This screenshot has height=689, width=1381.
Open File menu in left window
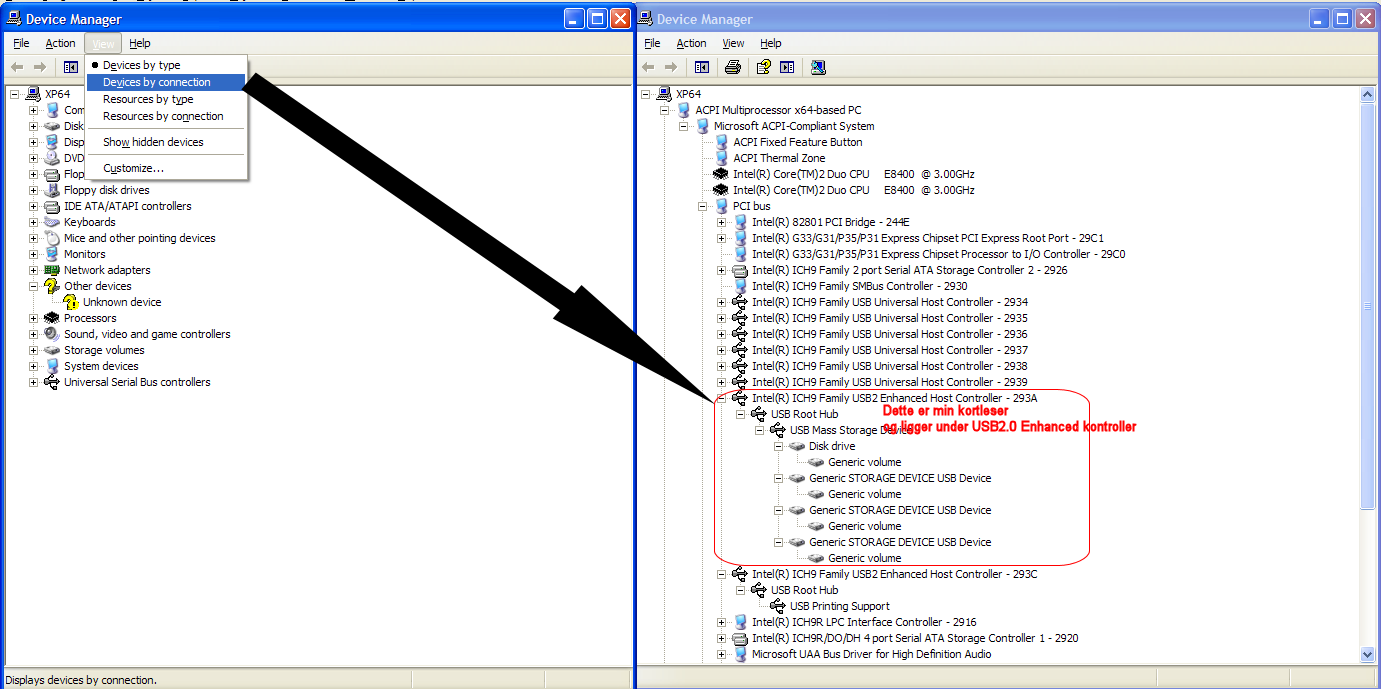click(x=21, y=43)
